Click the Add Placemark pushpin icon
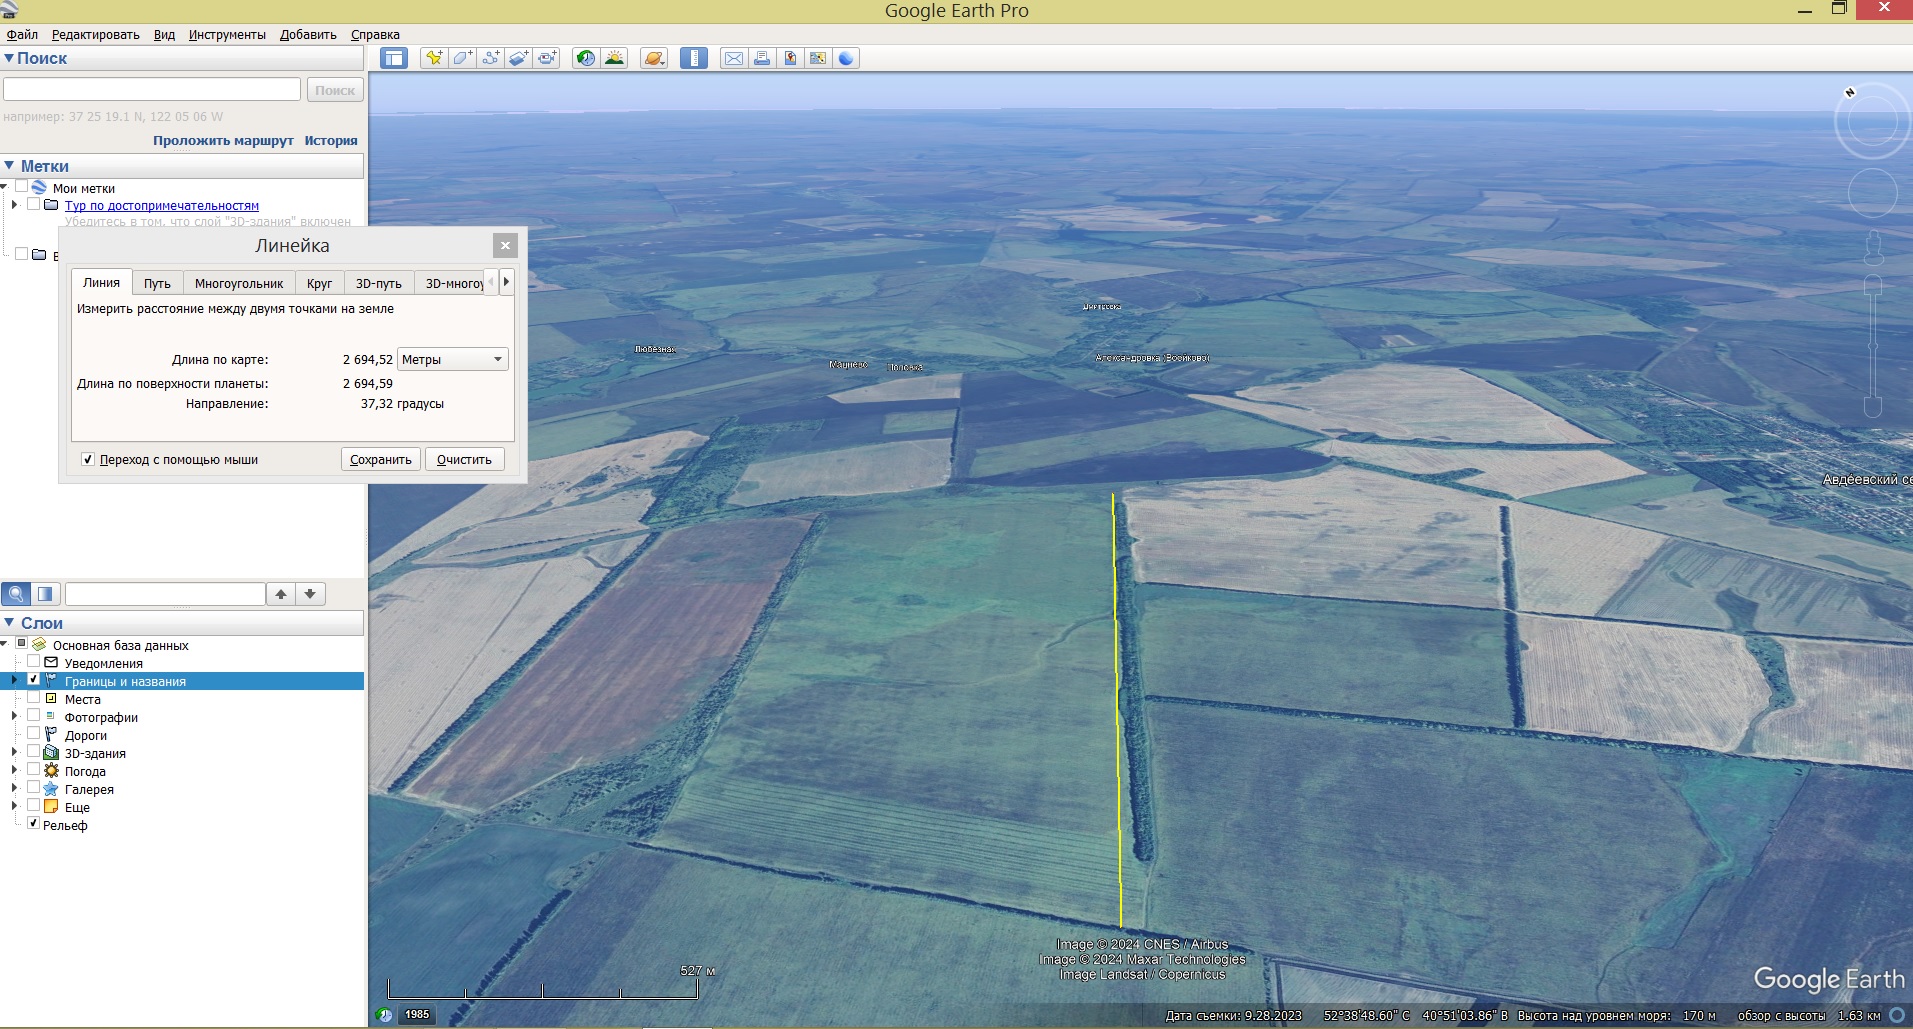1913x1029 pixels. (x=433, y=58)
